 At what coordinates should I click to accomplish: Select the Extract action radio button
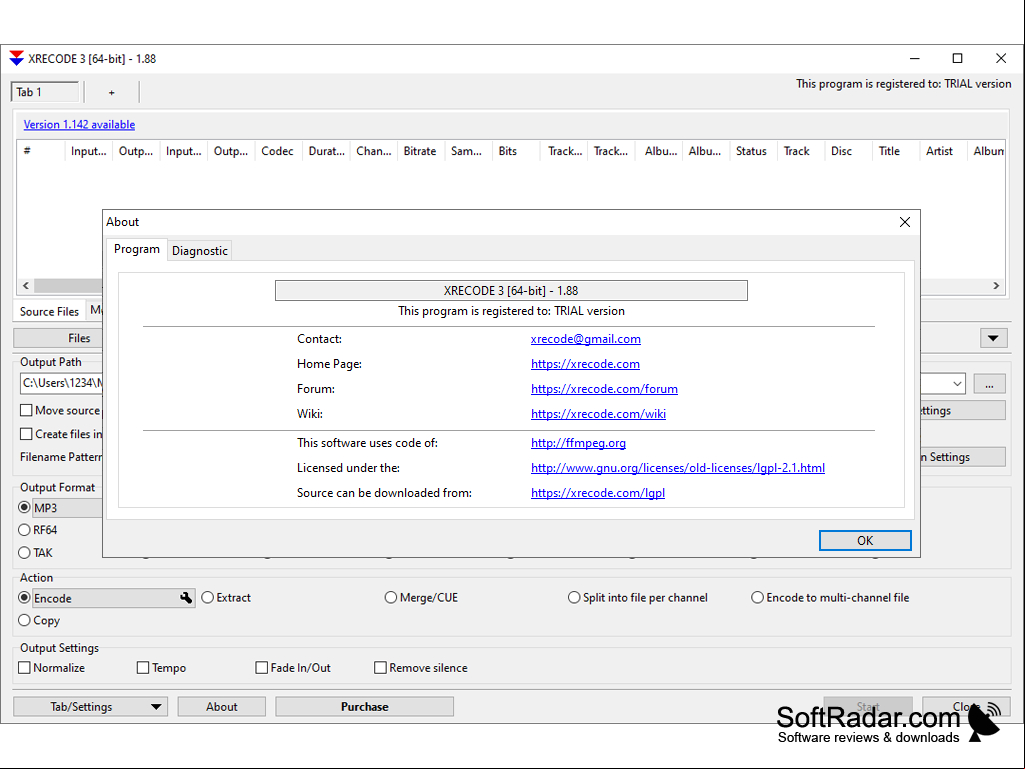pyautogui.click(x=208, y=598)
